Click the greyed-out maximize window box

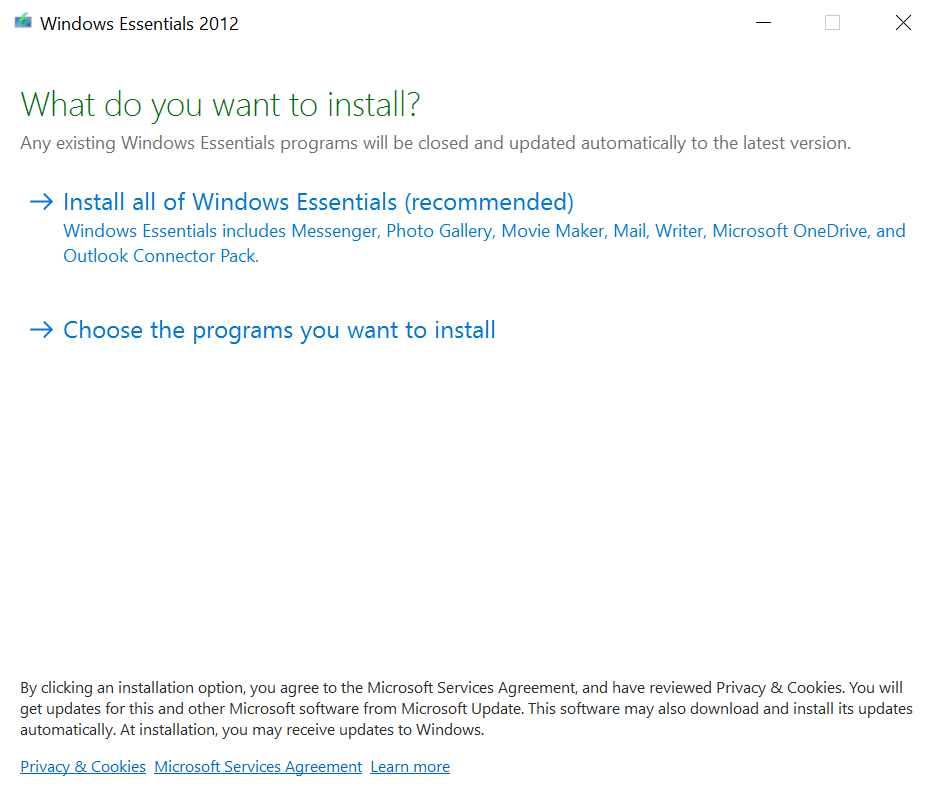pyautogui.click(x=832, y=23)
